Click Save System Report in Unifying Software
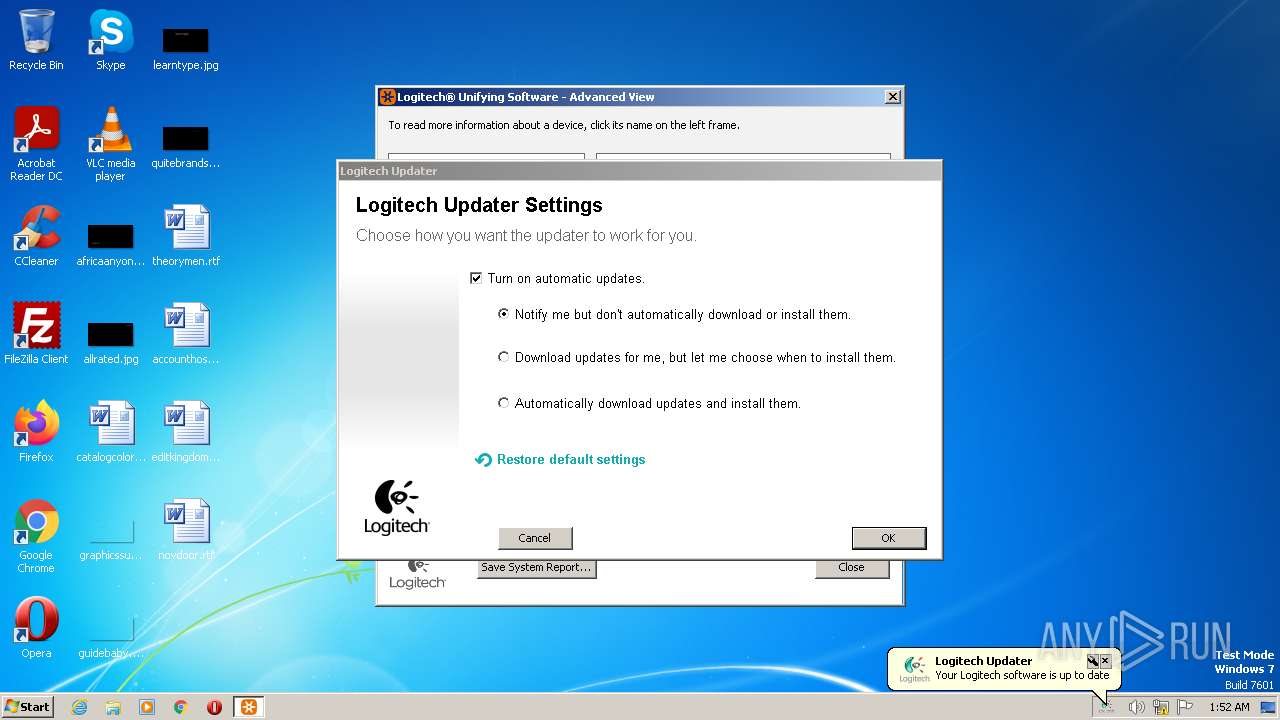Screen dimensions: 1280x720 point(536,567)
